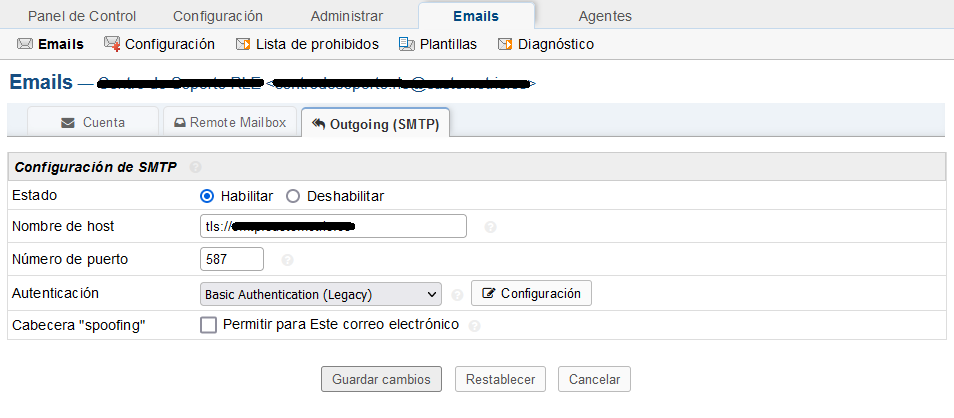
Task: Open the Cuenta tab
Action: click(x=93, y=122)
